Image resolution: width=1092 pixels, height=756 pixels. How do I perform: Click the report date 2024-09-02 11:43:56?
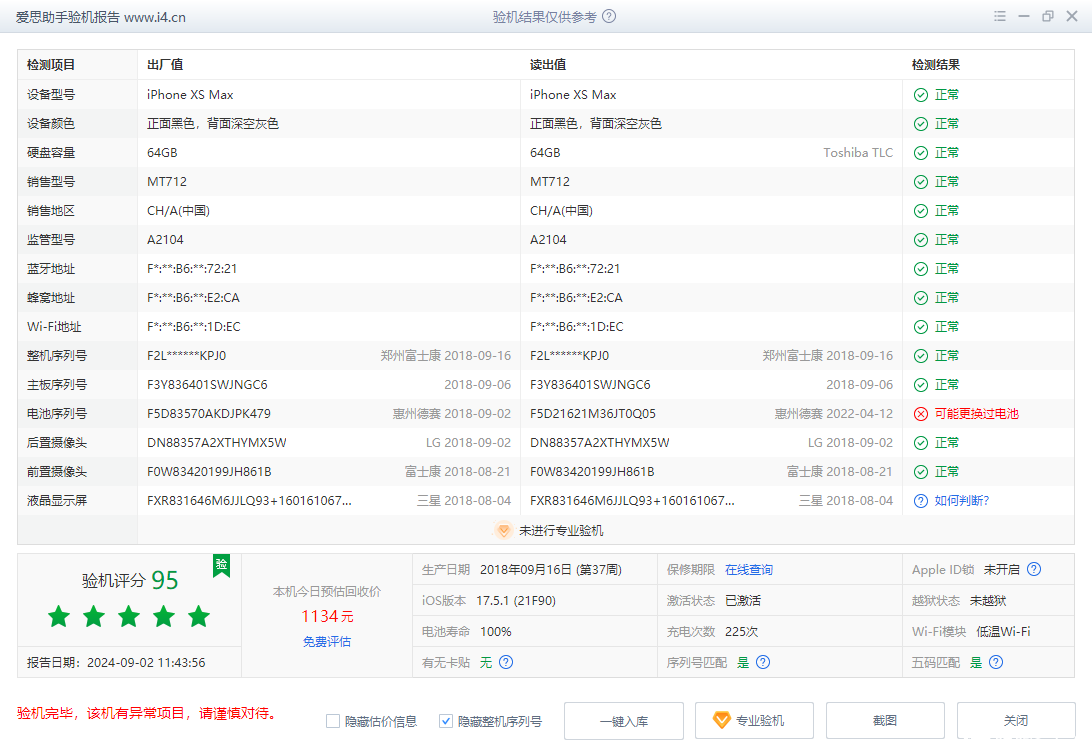(146, 663)
